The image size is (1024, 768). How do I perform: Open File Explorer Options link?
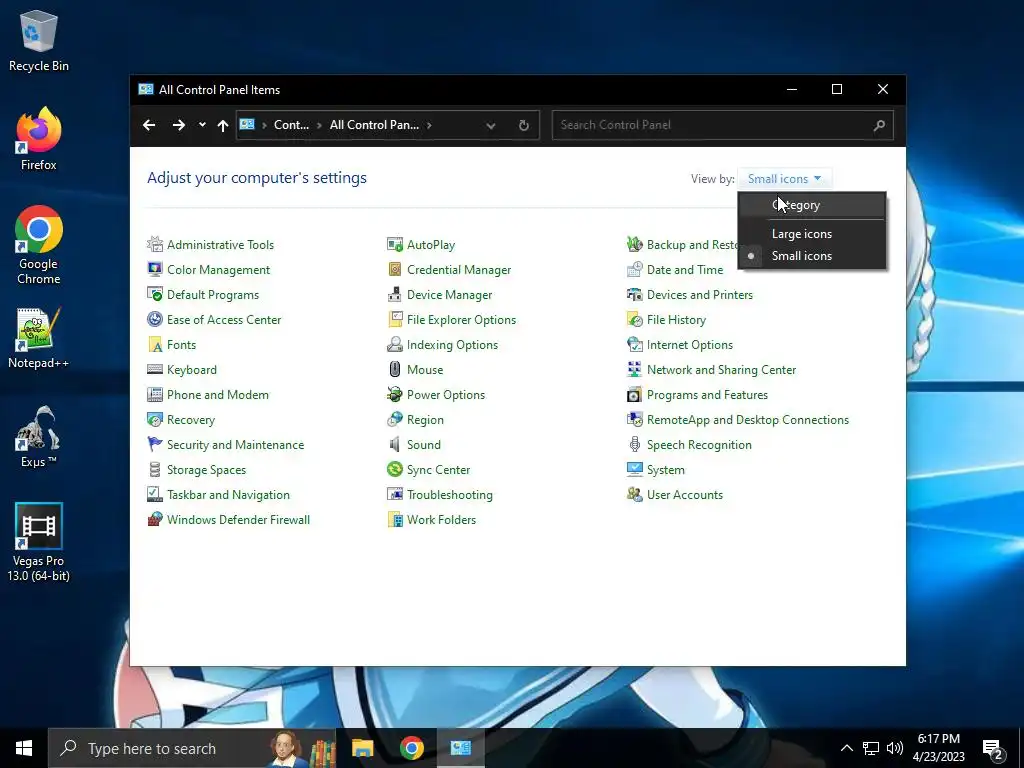pos(461,320)
